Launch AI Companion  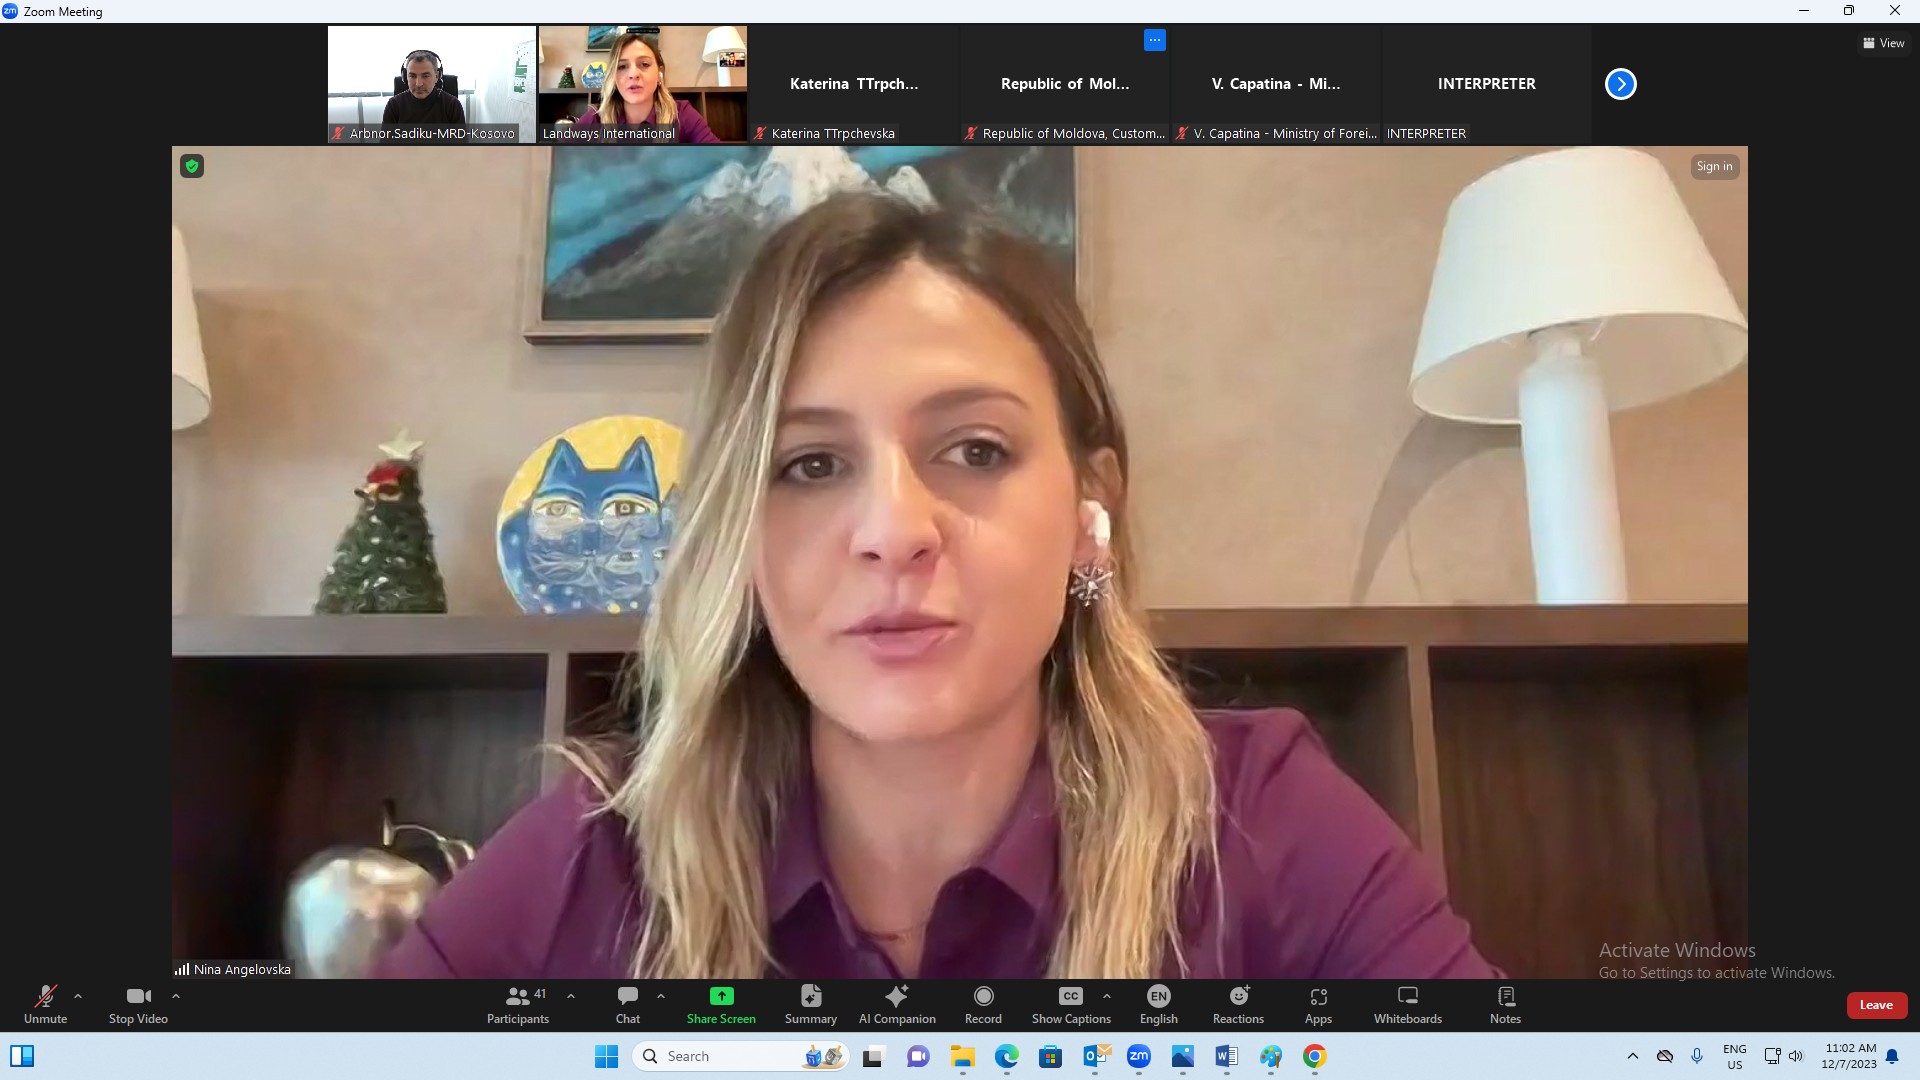(897, 1004)
